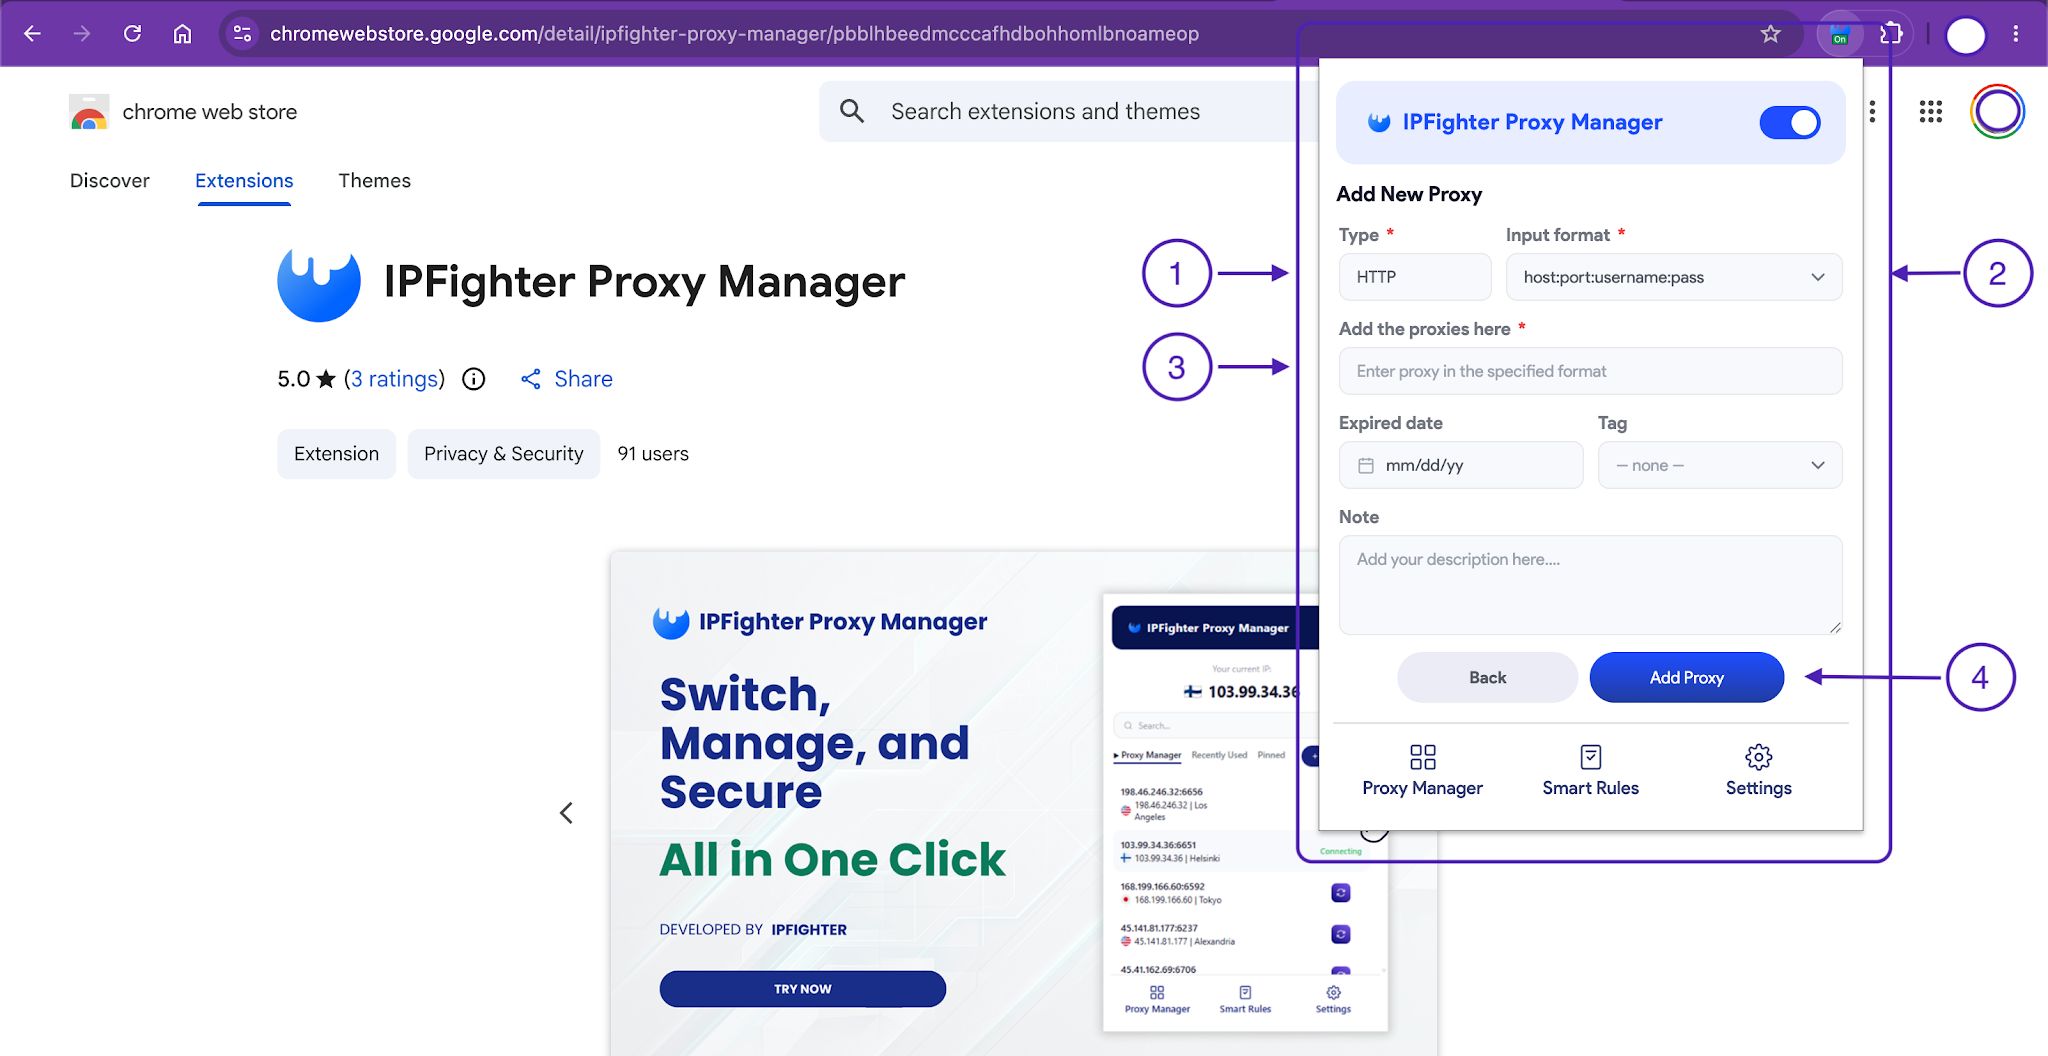The height and width of the screenshot is (1056, 2048).
Task: Click the rating info icon
Action: [474, 379]
